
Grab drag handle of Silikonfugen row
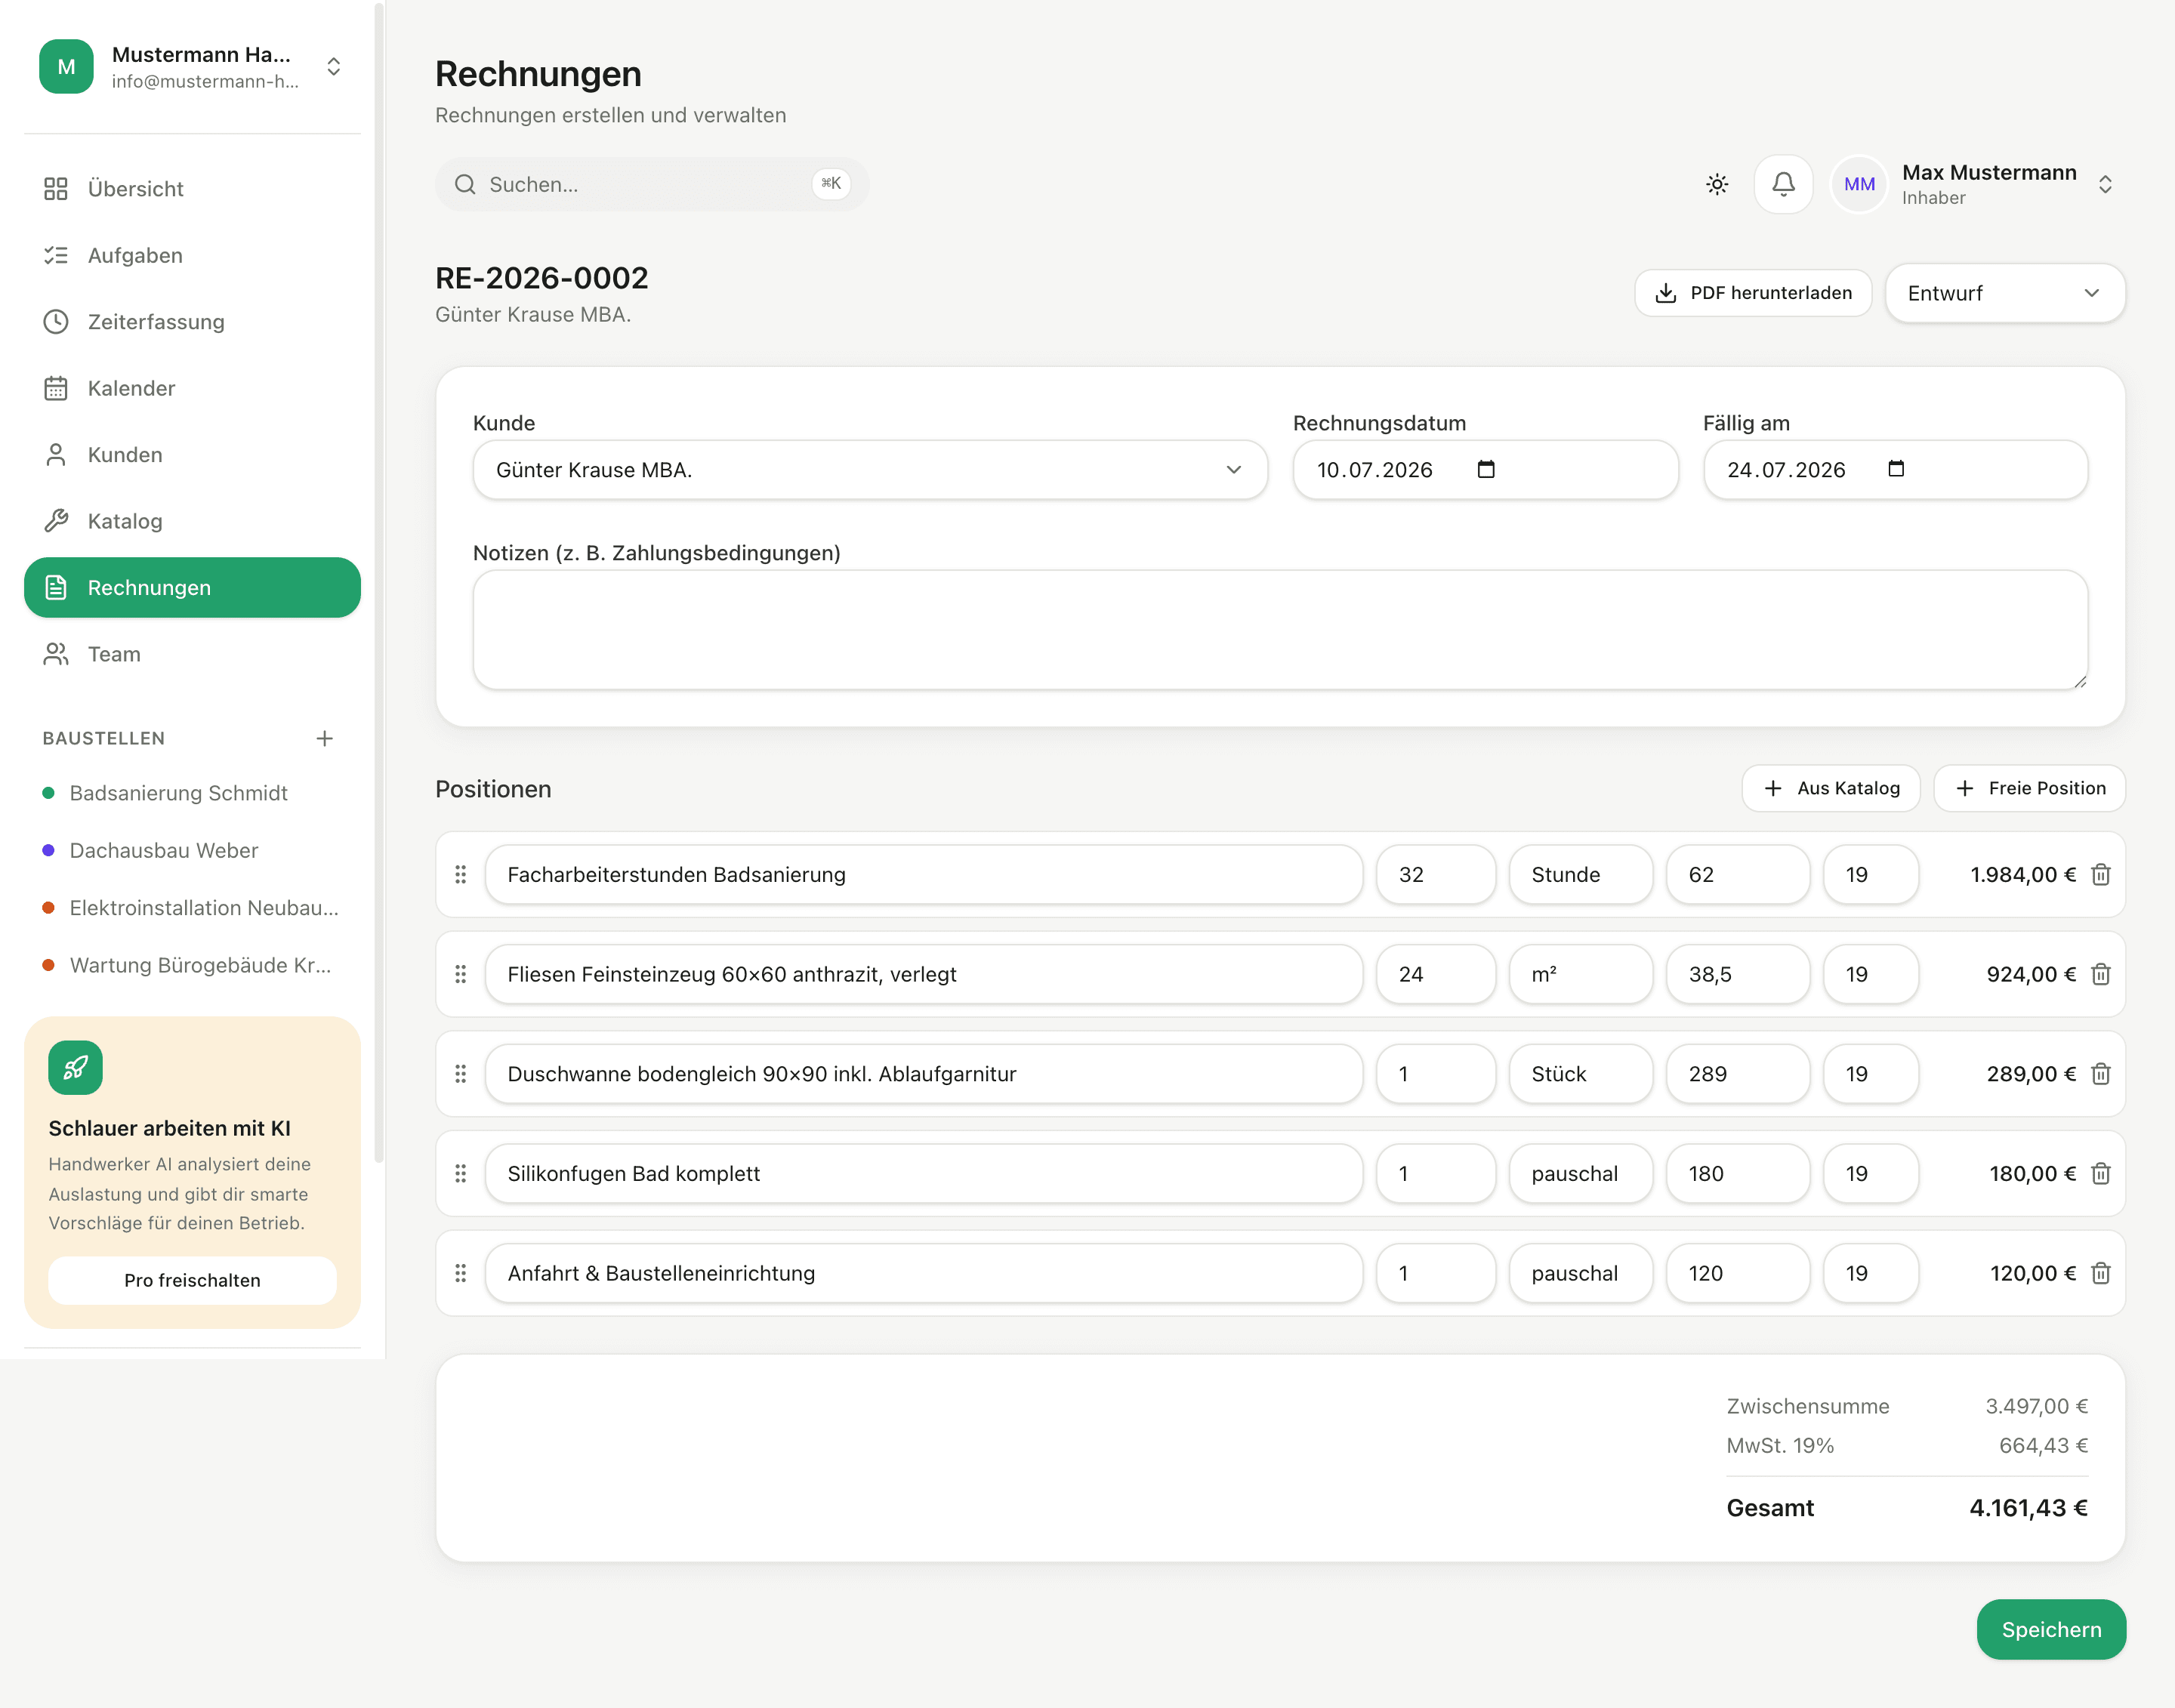click(461, 1173)
